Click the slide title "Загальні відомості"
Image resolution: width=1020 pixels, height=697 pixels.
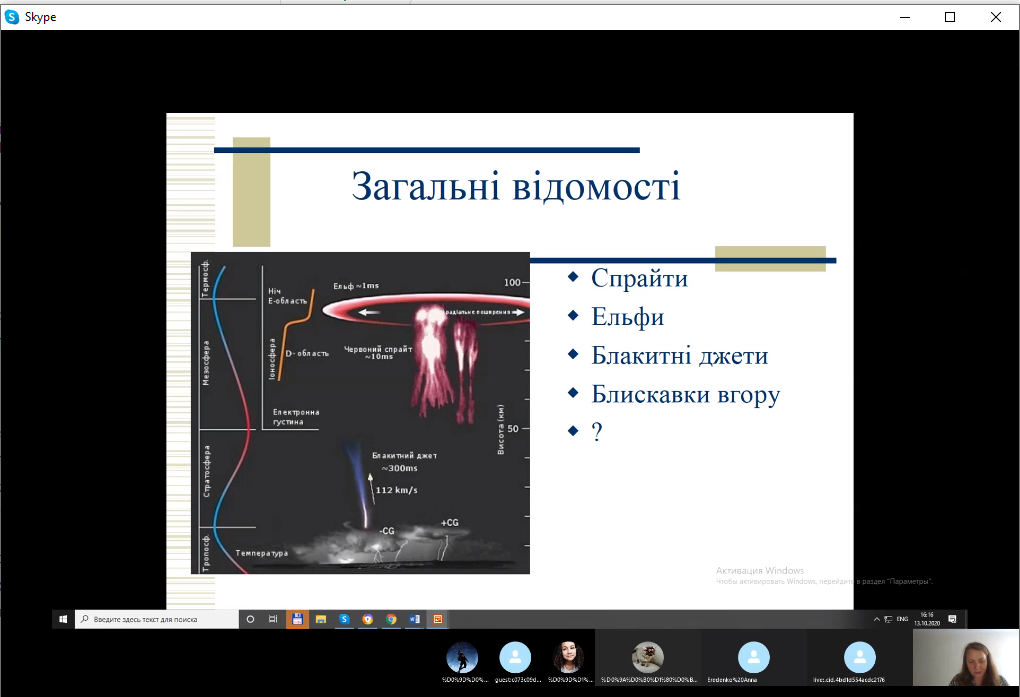tap(516, 186)
